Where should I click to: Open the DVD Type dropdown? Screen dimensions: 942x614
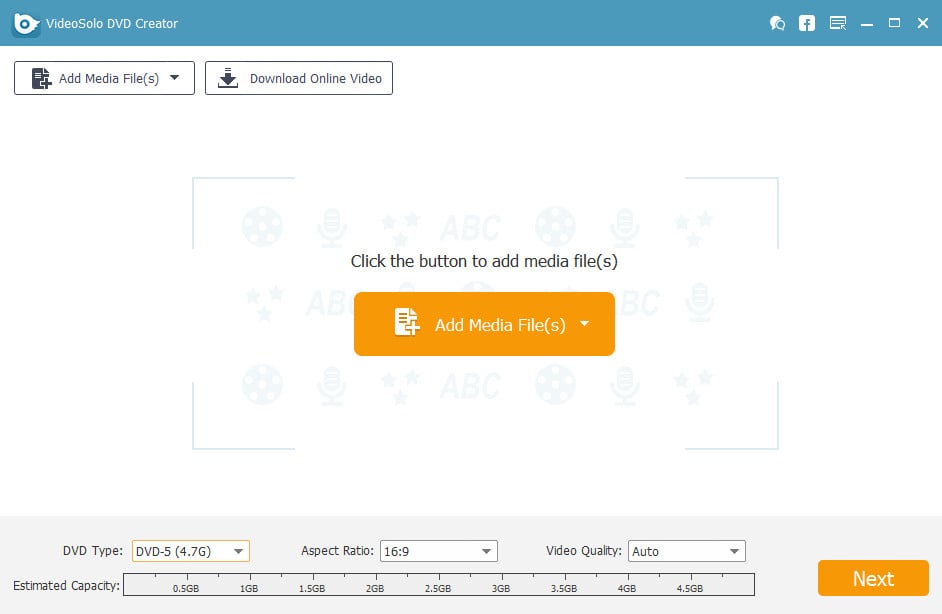190,551
